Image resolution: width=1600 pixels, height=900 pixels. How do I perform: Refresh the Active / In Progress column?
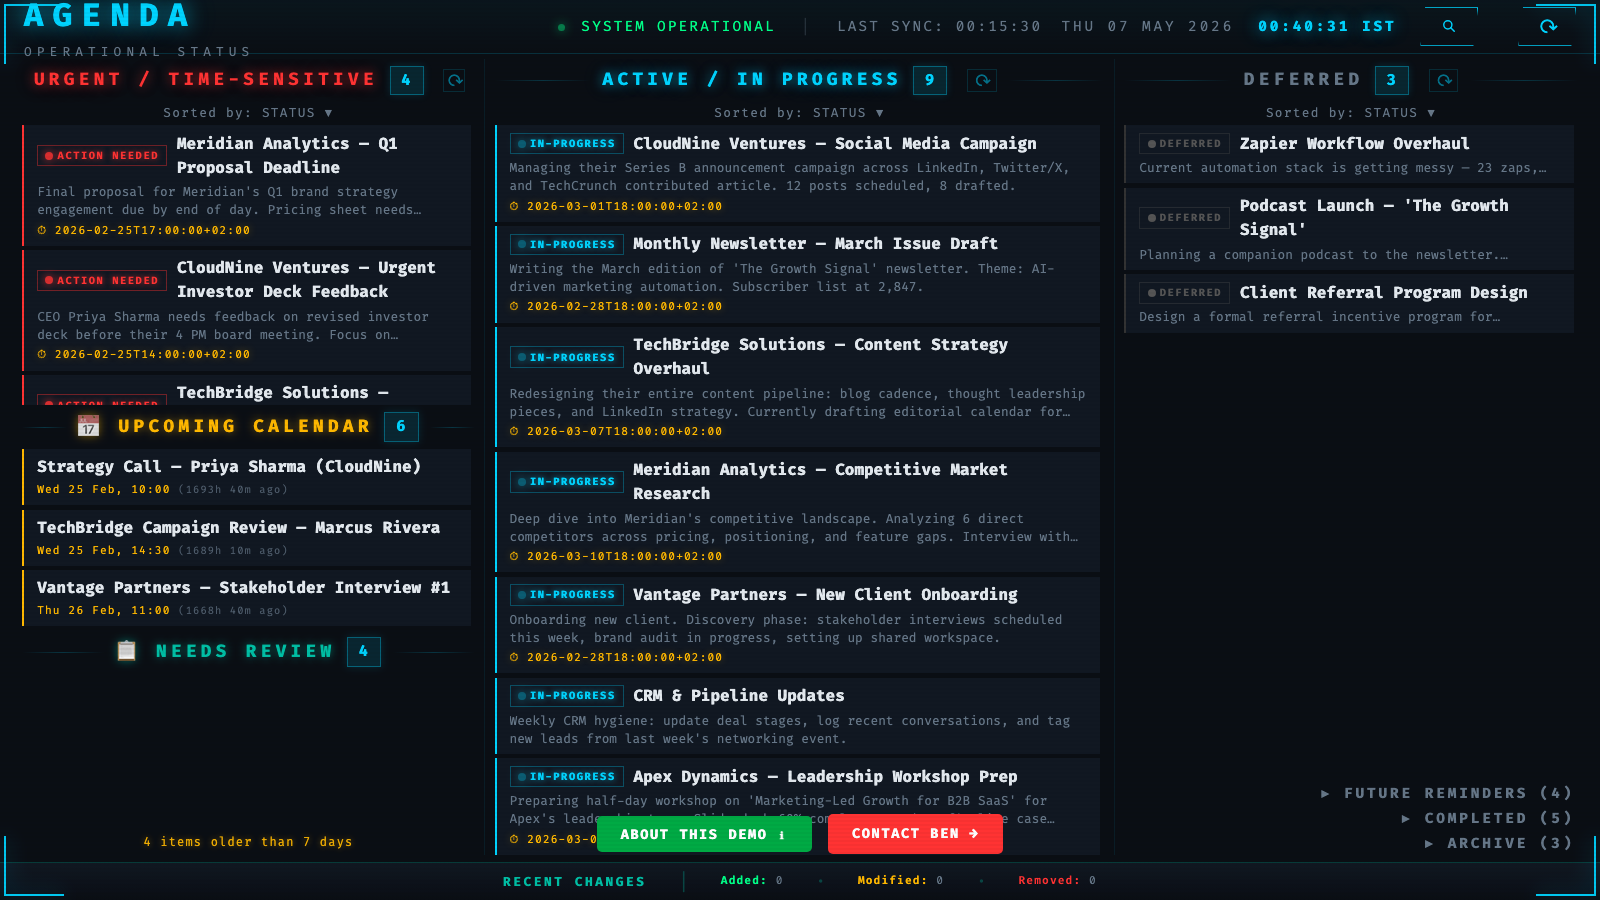[983, 80]
